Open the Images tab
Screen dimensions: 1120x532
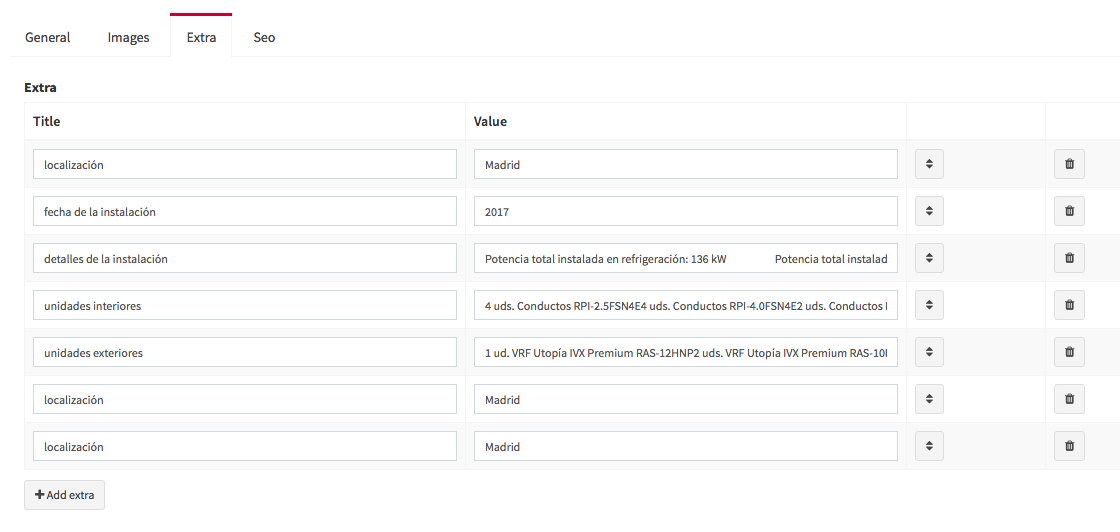point(128,37)
